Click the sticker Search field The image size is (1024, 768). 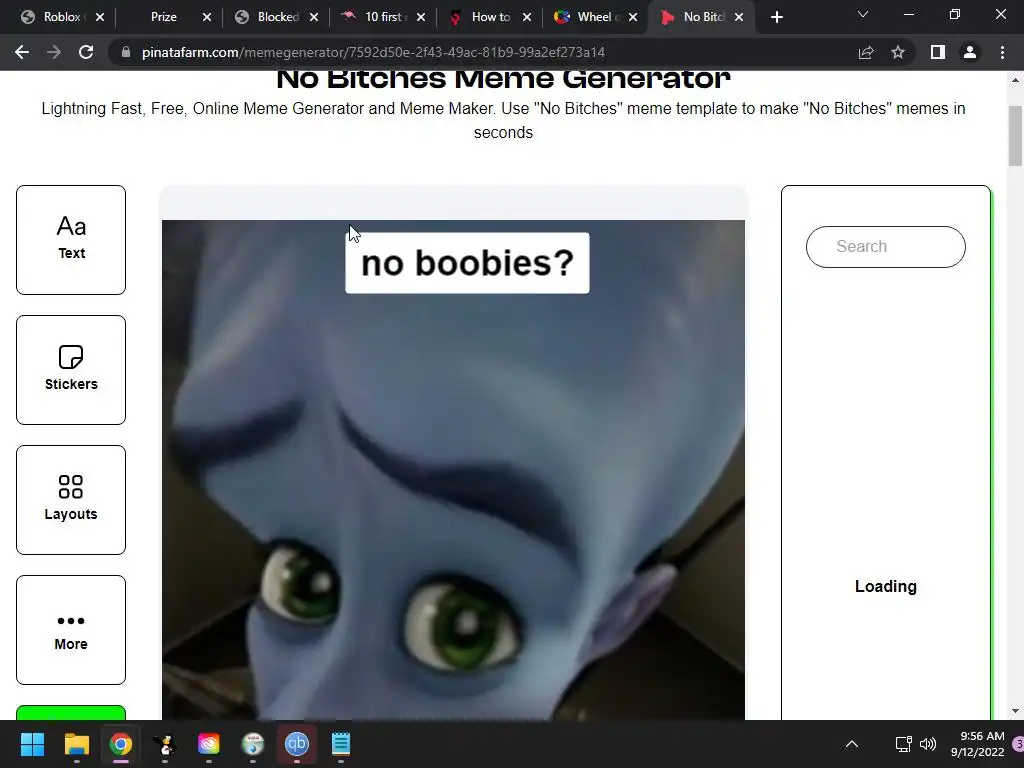(x=886, y=247)
